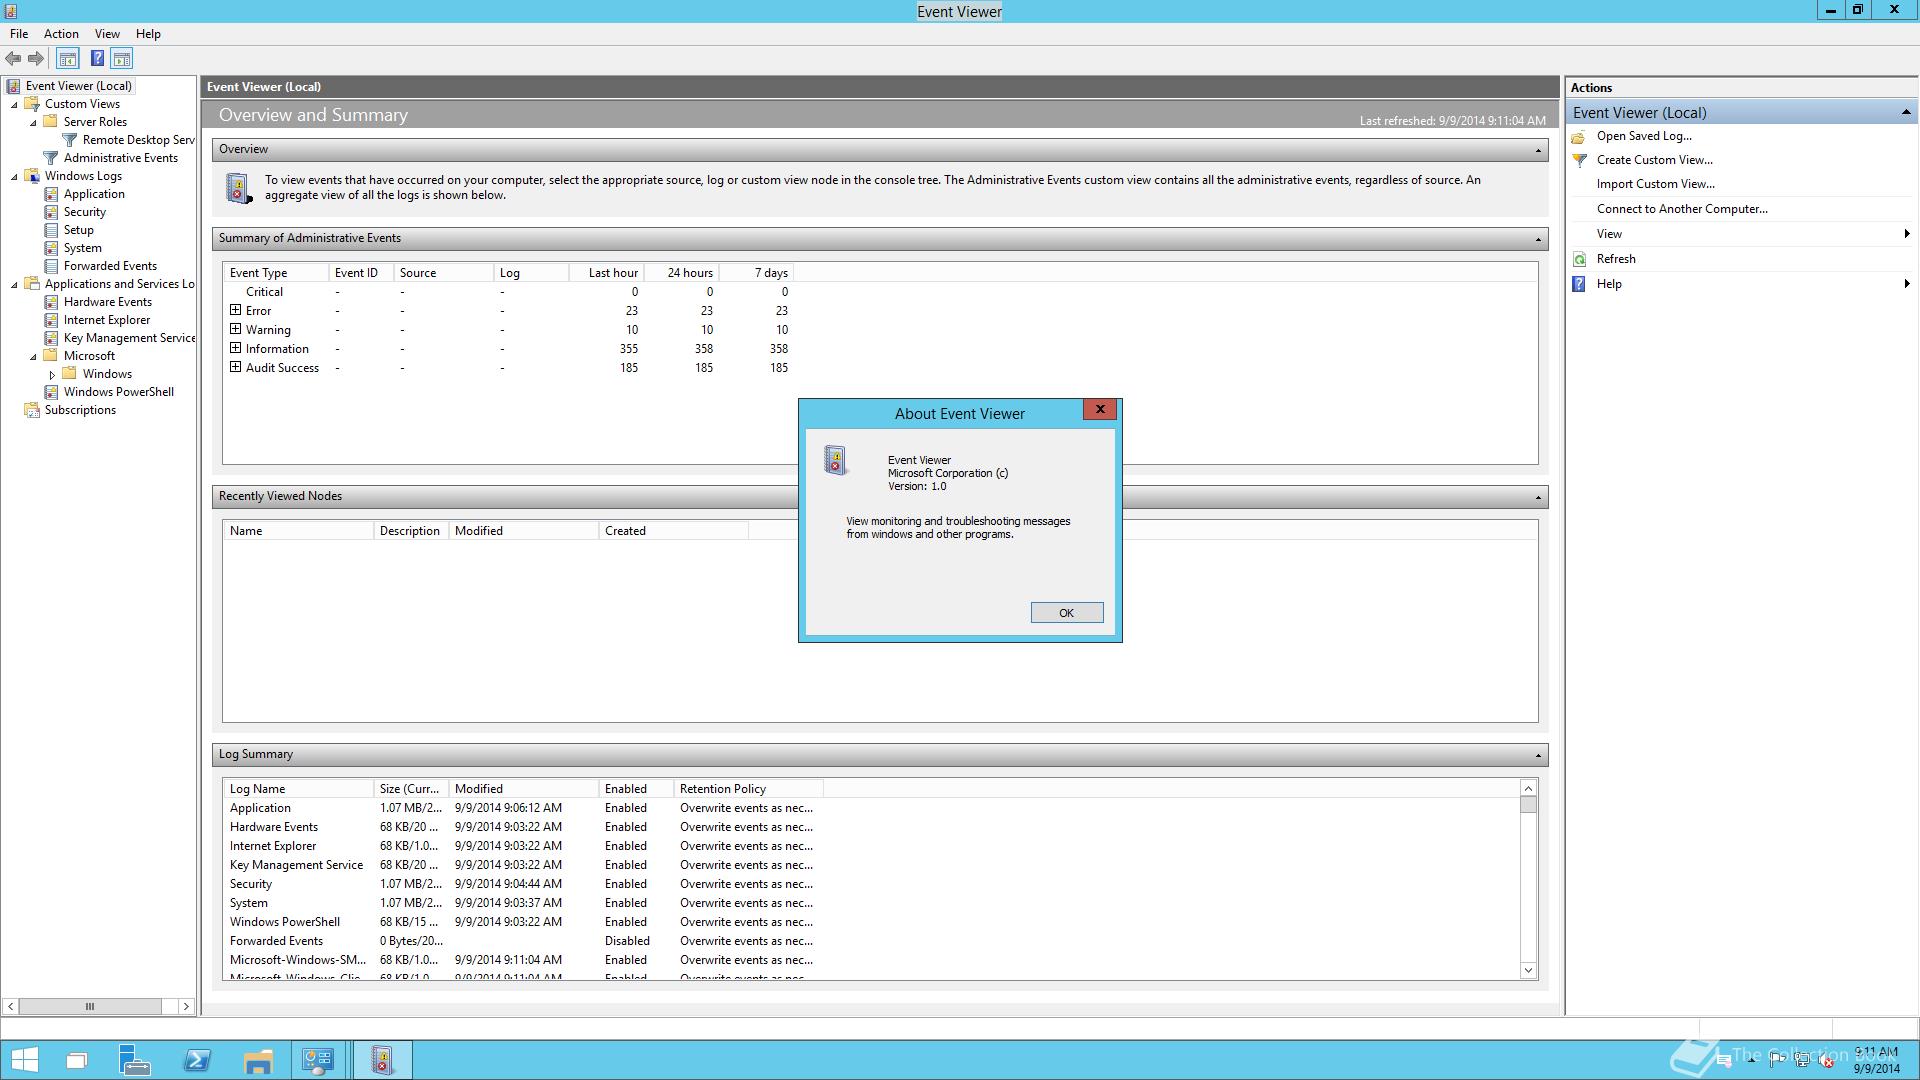Click the Custom Views folder icon
This screenshot has height=1080, width=1920.
pyautogui.click(x=32, y=104)
